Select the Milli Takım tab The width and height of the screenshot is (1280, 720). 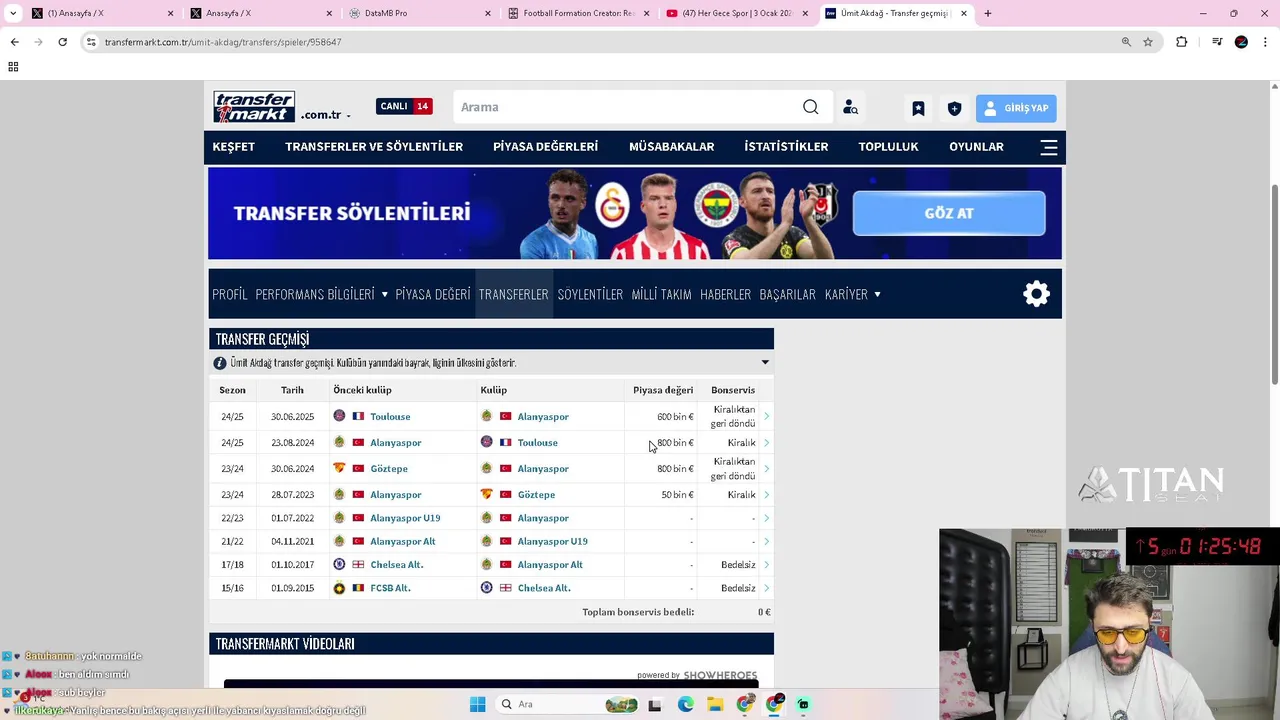pyautogui.click(x=661, y=294)
